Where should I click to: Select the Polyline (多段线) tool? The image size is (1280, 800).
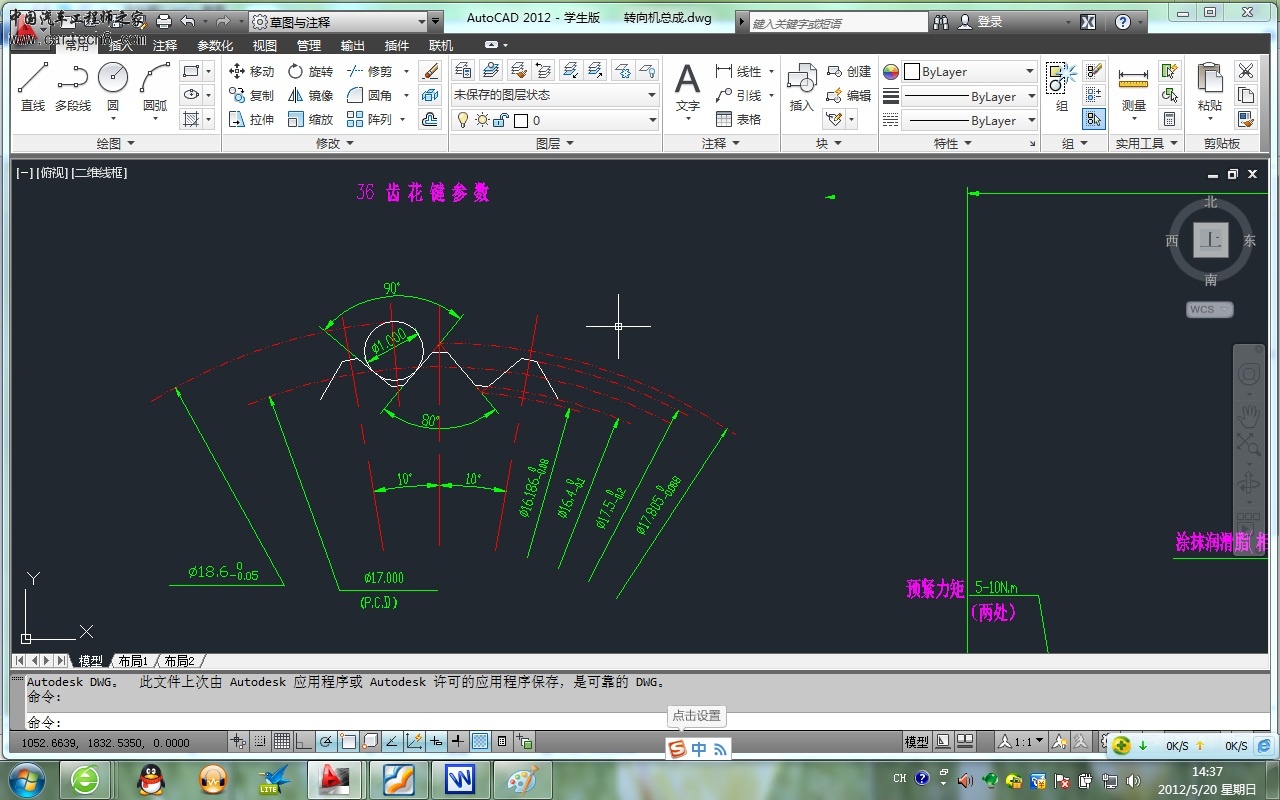pos(72,86)
